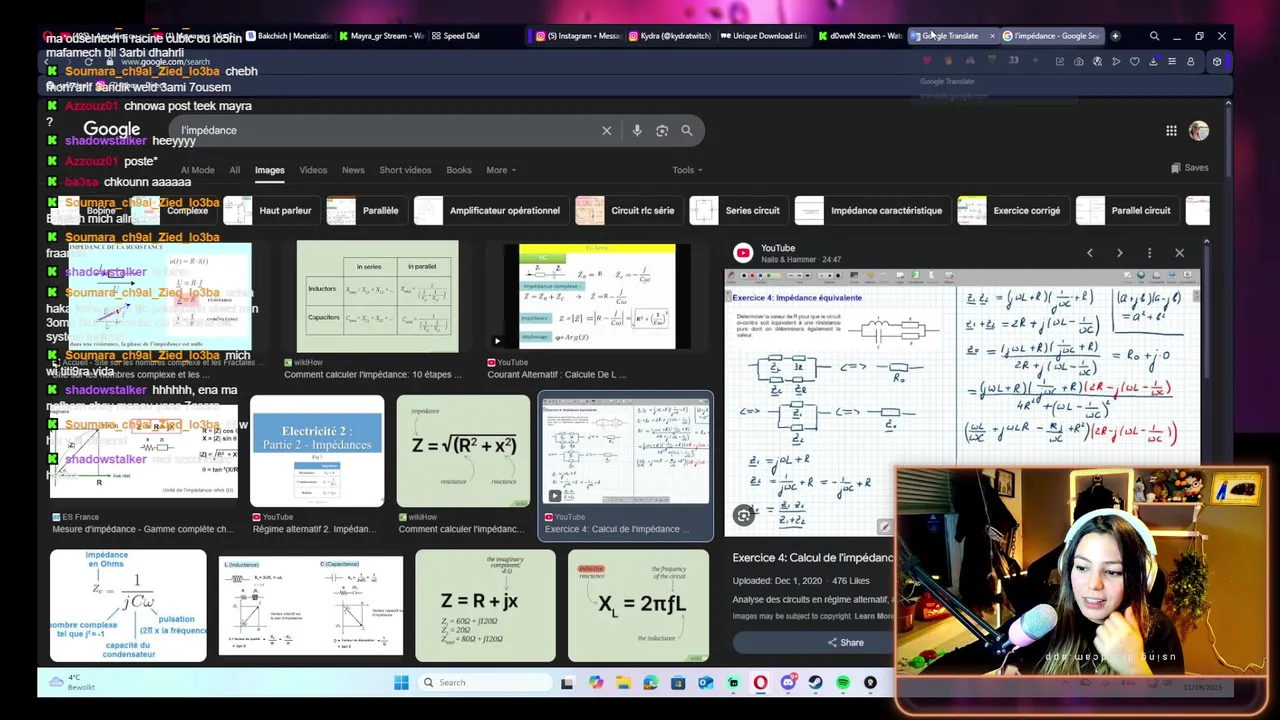
Task: Open Microsoft Store taskbar icon
Action: [678, 683]
